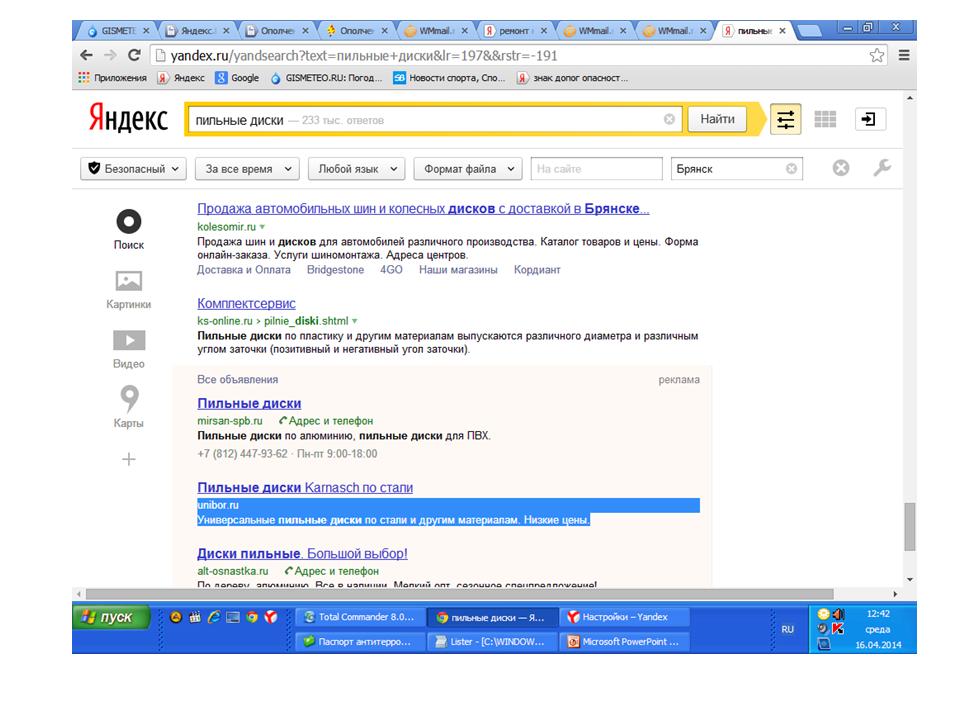Expand the За все время dropdown

(247, 168)
